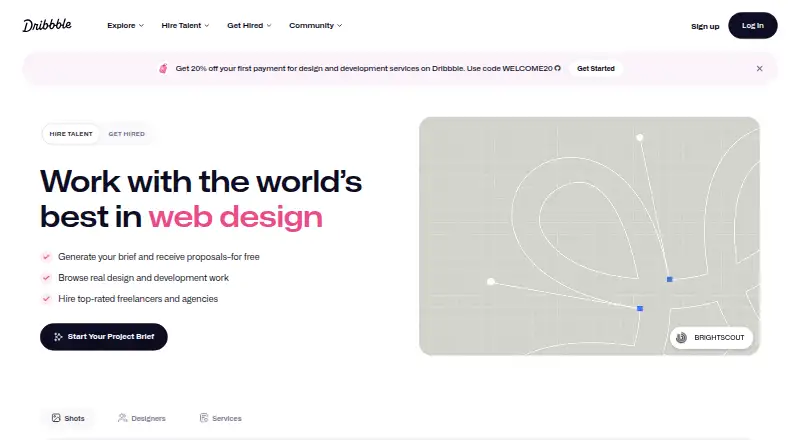800x440 pixels.
Task: Click the Get Started button in banner
Action: coord(595,68)
